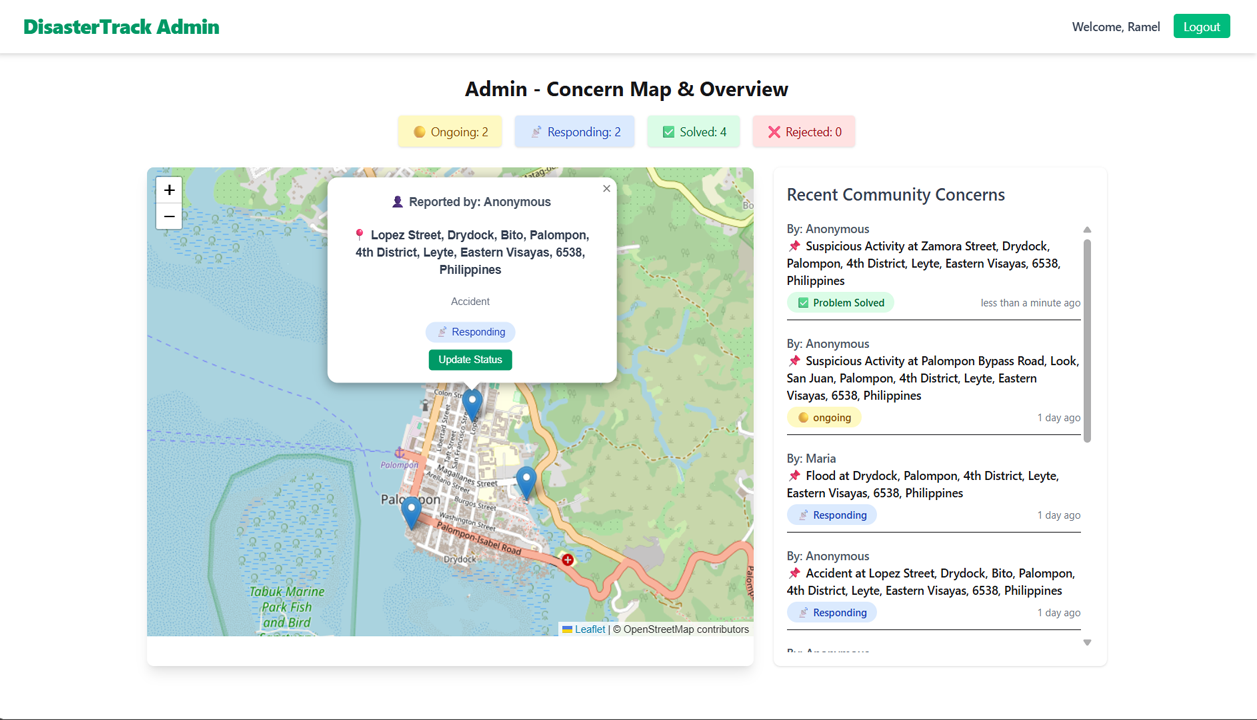Select the marker near Palompon label
The height and width of the screenshot is (720, 1257).
[x=411, y=511]
